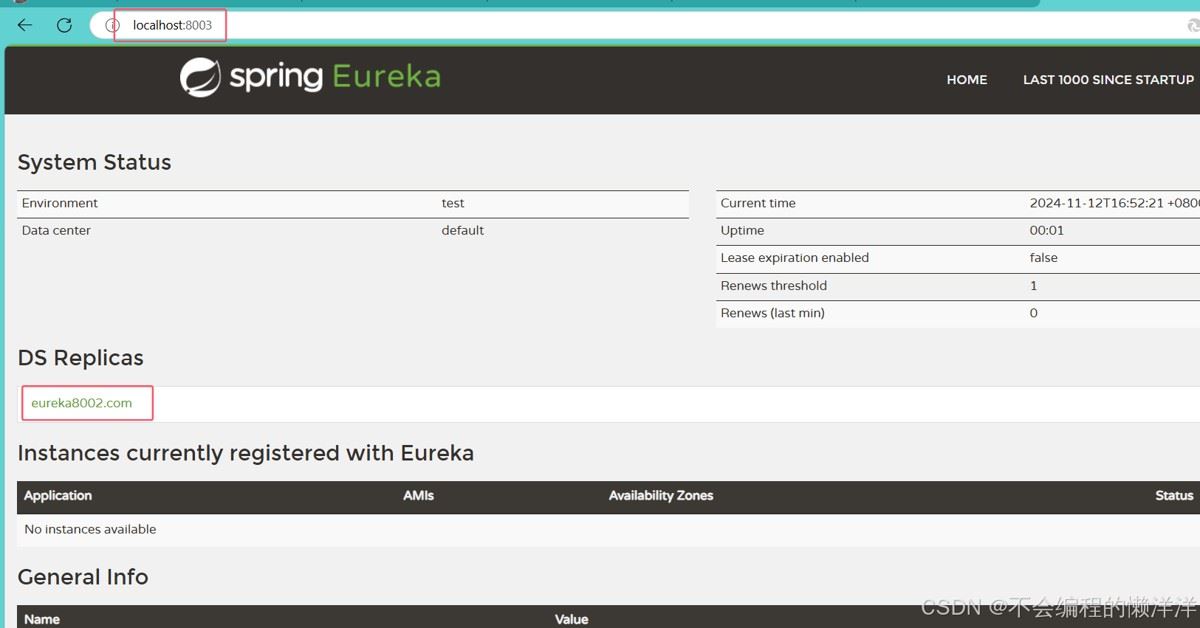Image resolution: width=1200 pixels, height=628 pixels.
Task: Select the Current time label
Action: pyautogui.click(x=758, y=203)
